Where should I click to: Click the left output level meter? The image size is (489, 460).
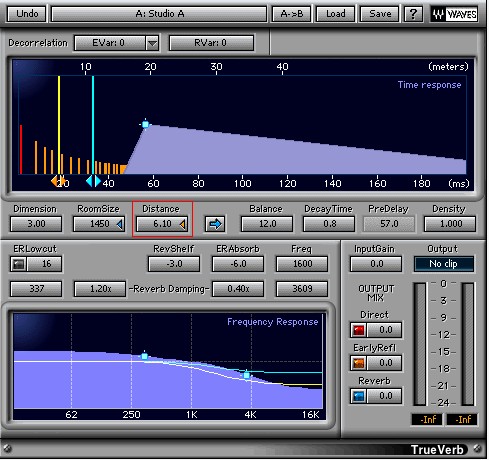(420, 344)
